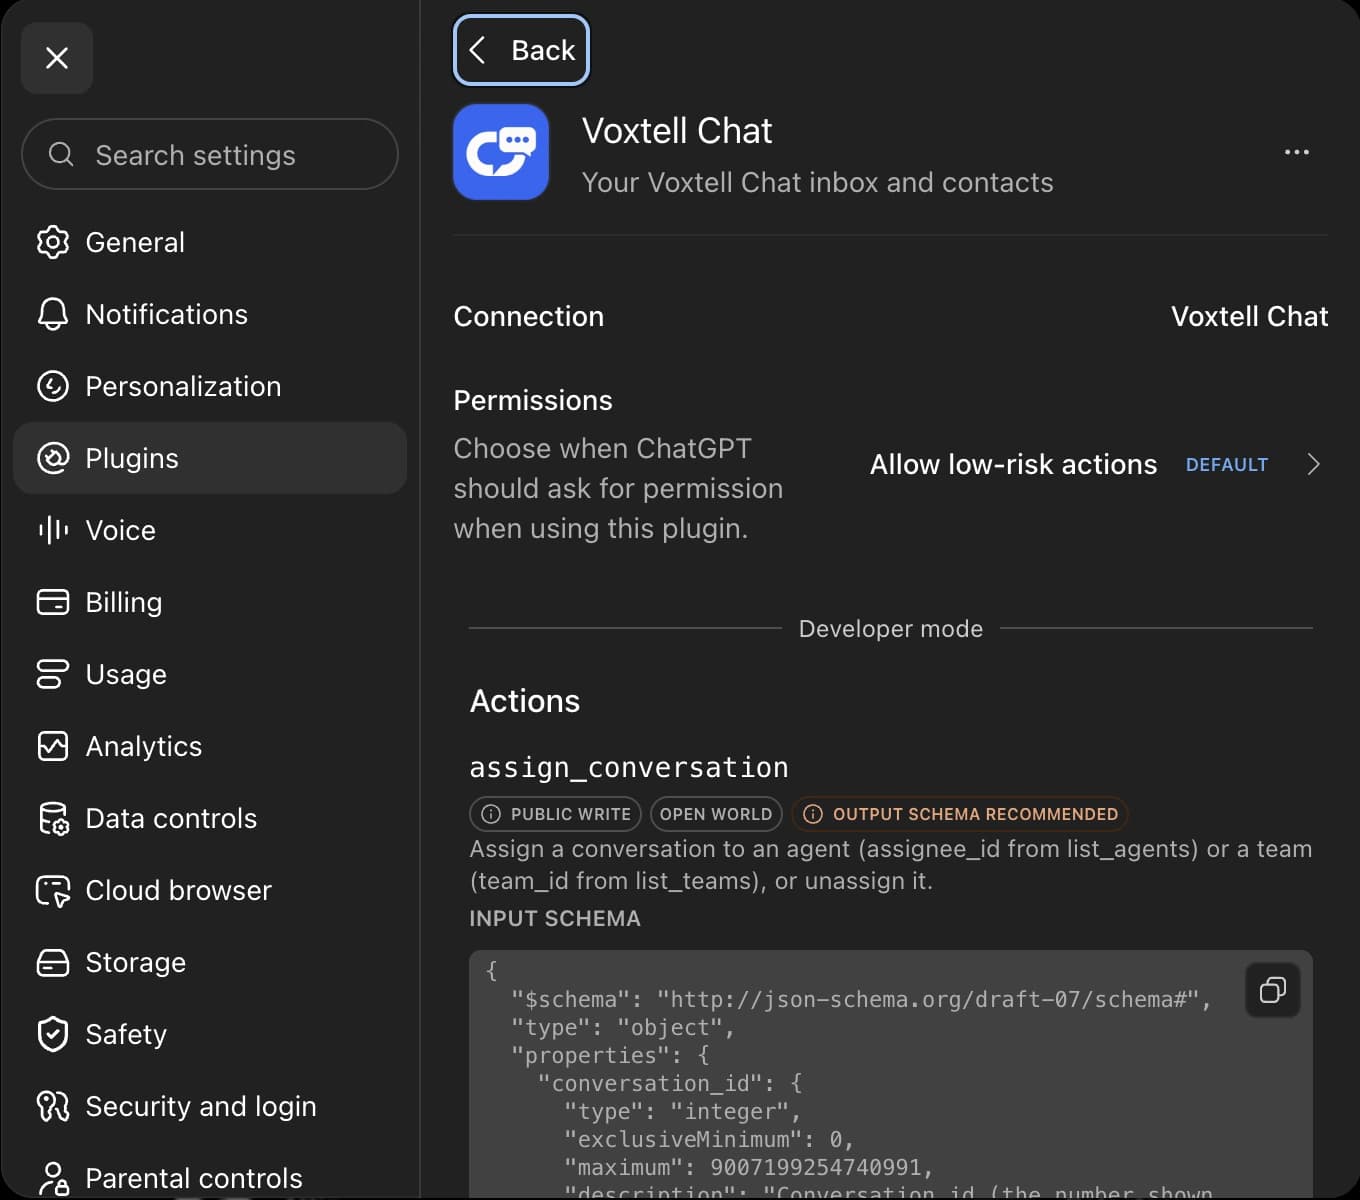Click the Search settings field
Image resolution: width=1360 pixels, height=1200 pixels.
210,155
